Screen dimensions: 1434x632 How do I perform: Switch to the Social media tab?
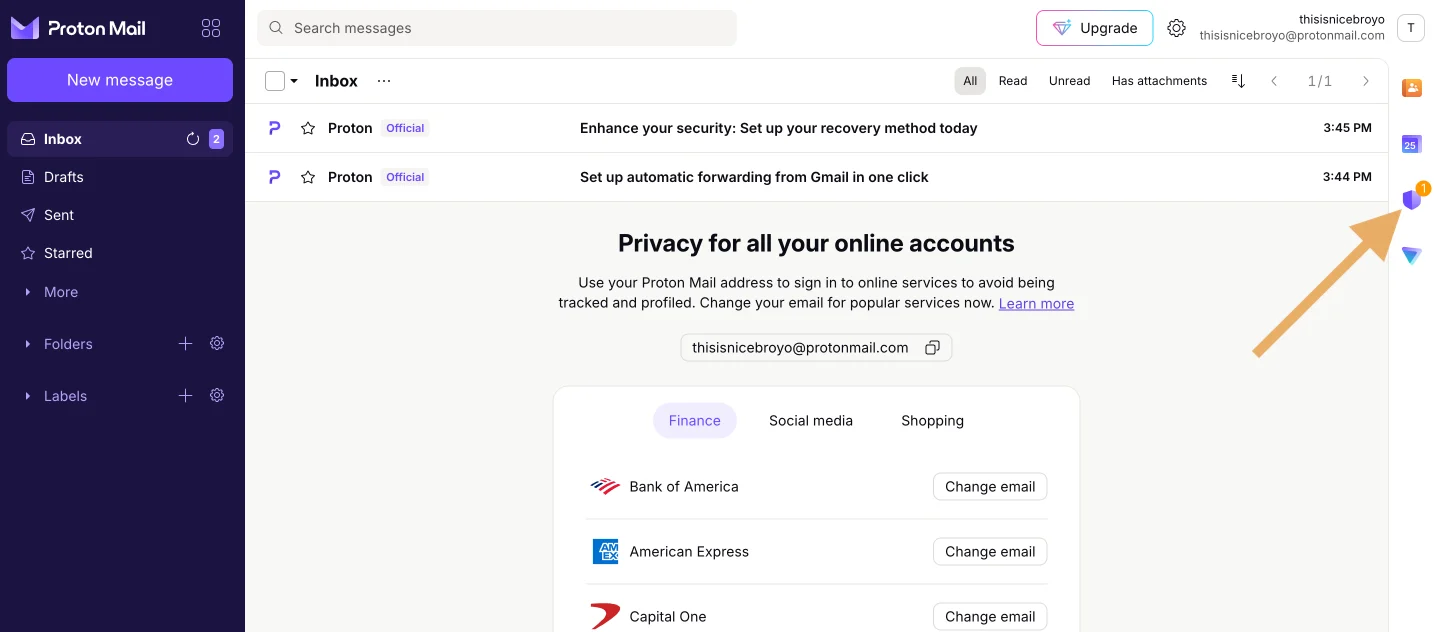click(x=811, y=421)
